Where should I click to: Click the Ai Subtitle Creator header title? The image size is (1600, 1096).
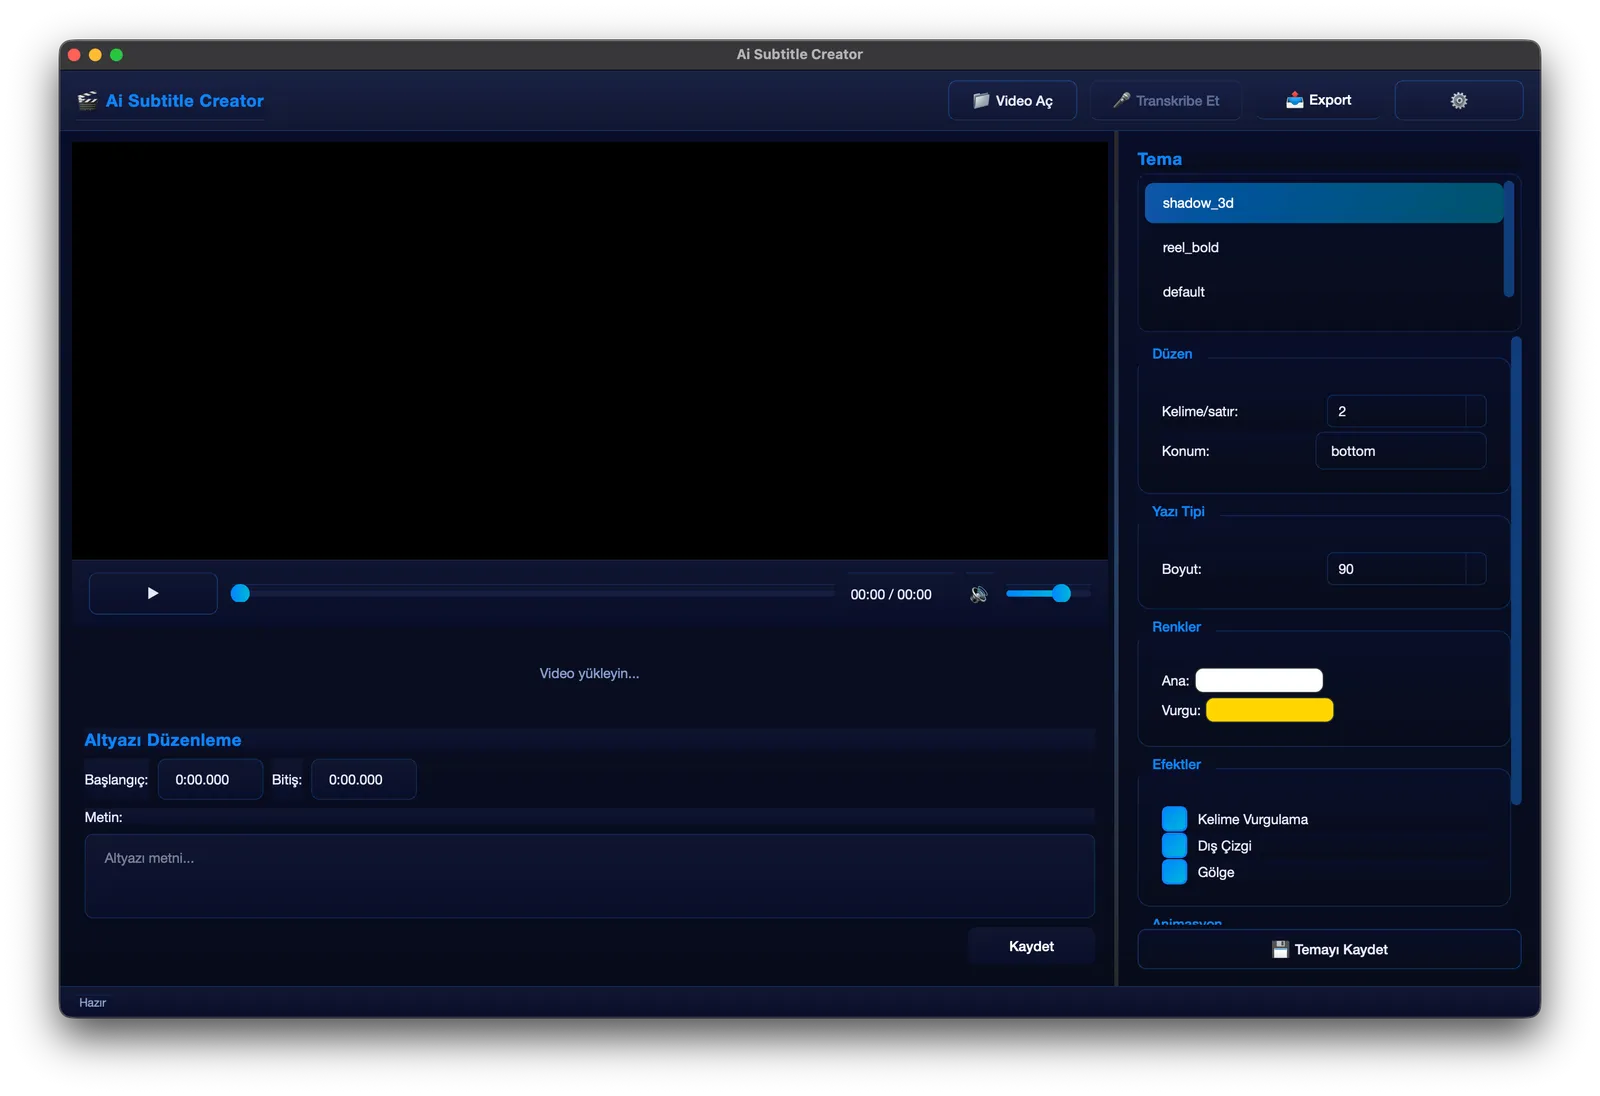point(185,101)
